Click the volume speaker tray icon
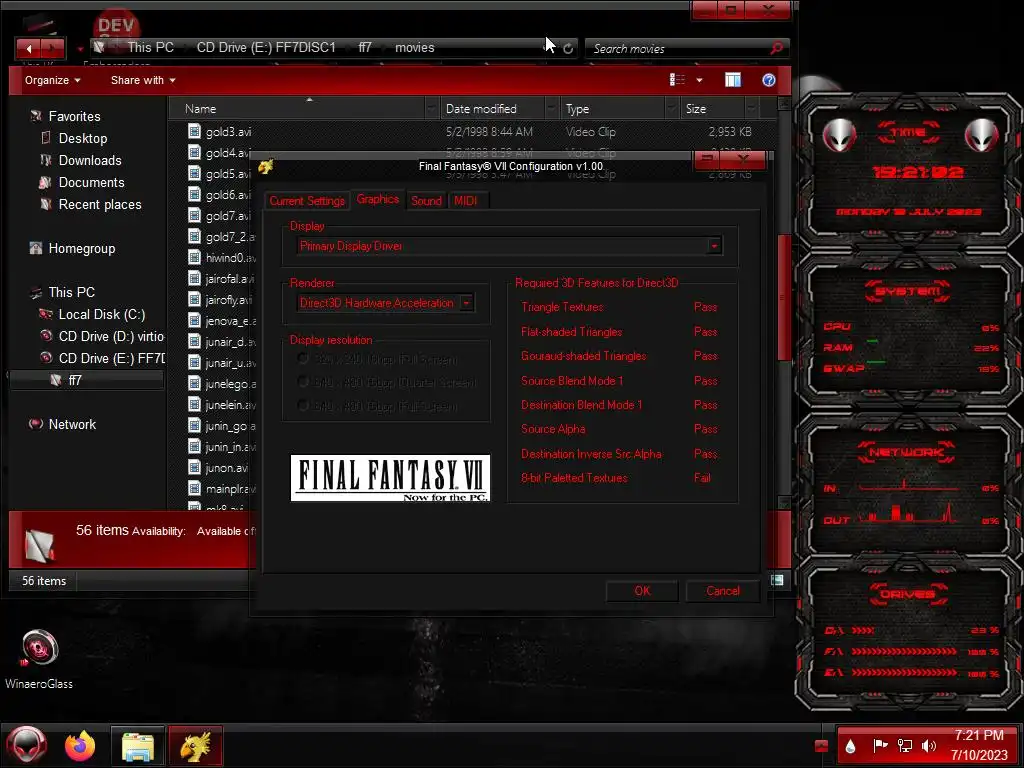 [x=928, y=745]
